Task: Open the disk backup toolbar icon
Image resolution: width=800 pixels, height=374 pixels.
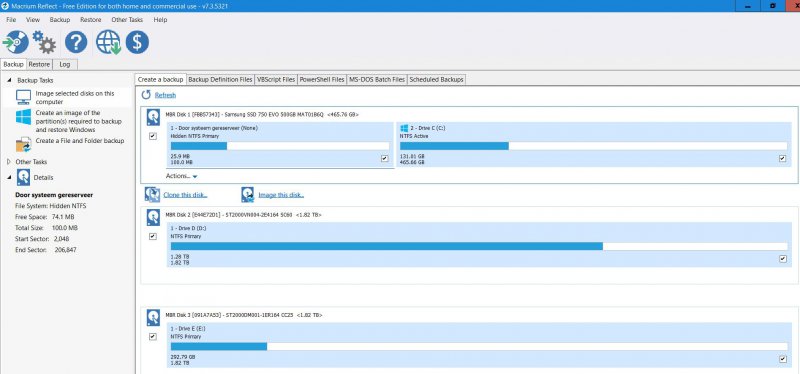Action: pyautogui.click(x=16, y=42)
